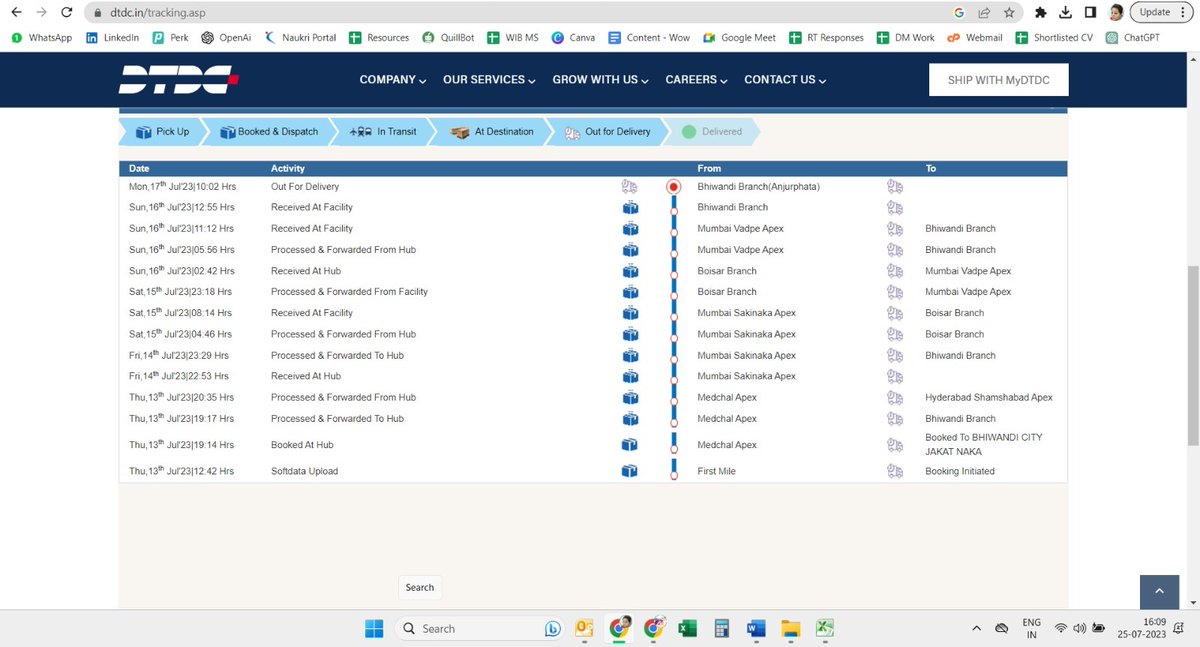Select the In Transit status step
The image size is (1200, 647).
click(x=383, y=132)
